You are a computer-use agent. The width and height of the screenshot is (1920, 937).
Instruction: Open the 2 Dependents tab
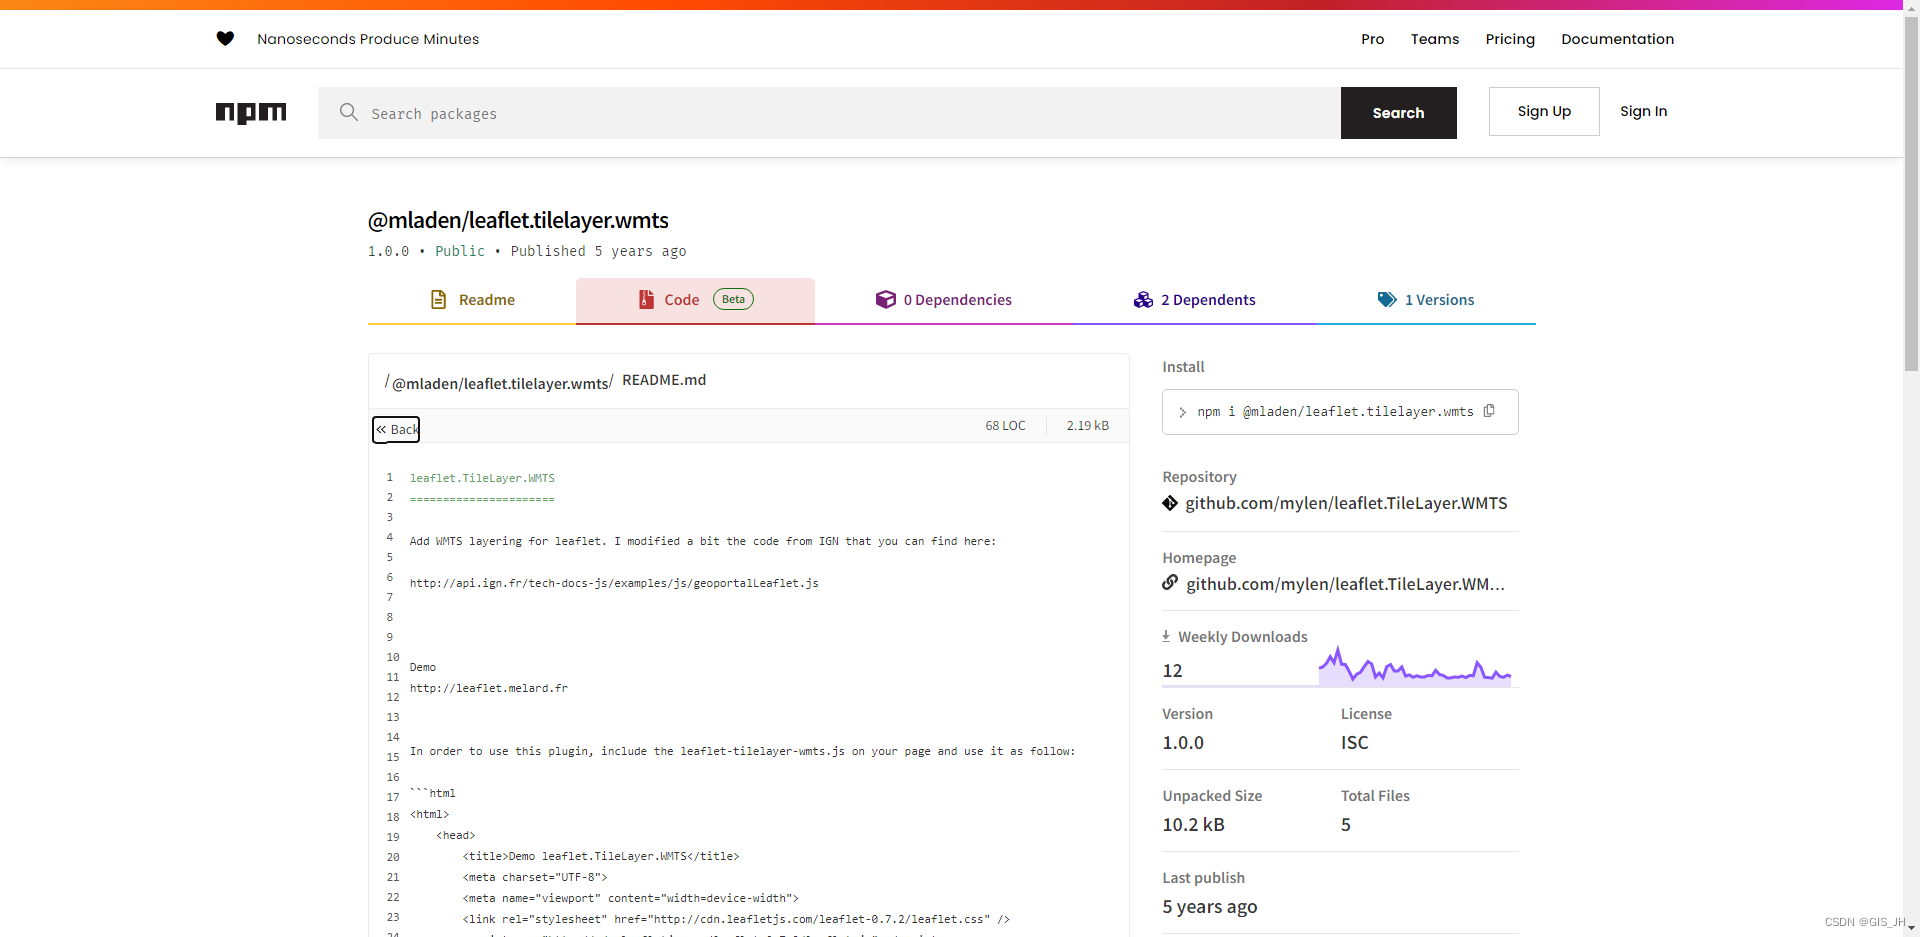[x=1194, y=300]
